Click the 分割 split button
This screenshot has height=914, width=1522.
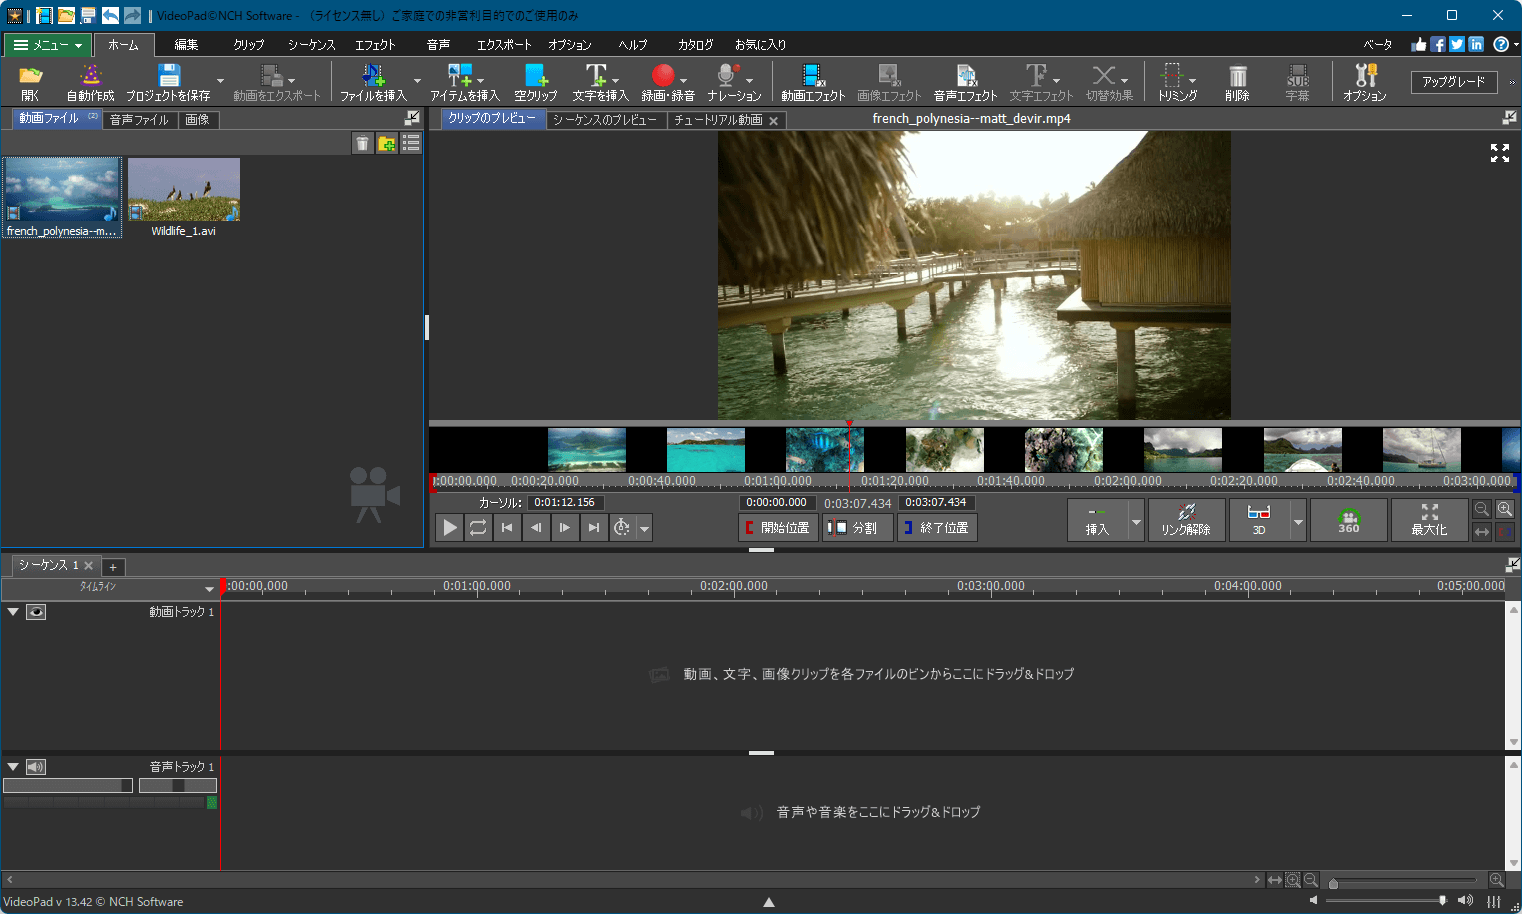click(x=857, y=527)
